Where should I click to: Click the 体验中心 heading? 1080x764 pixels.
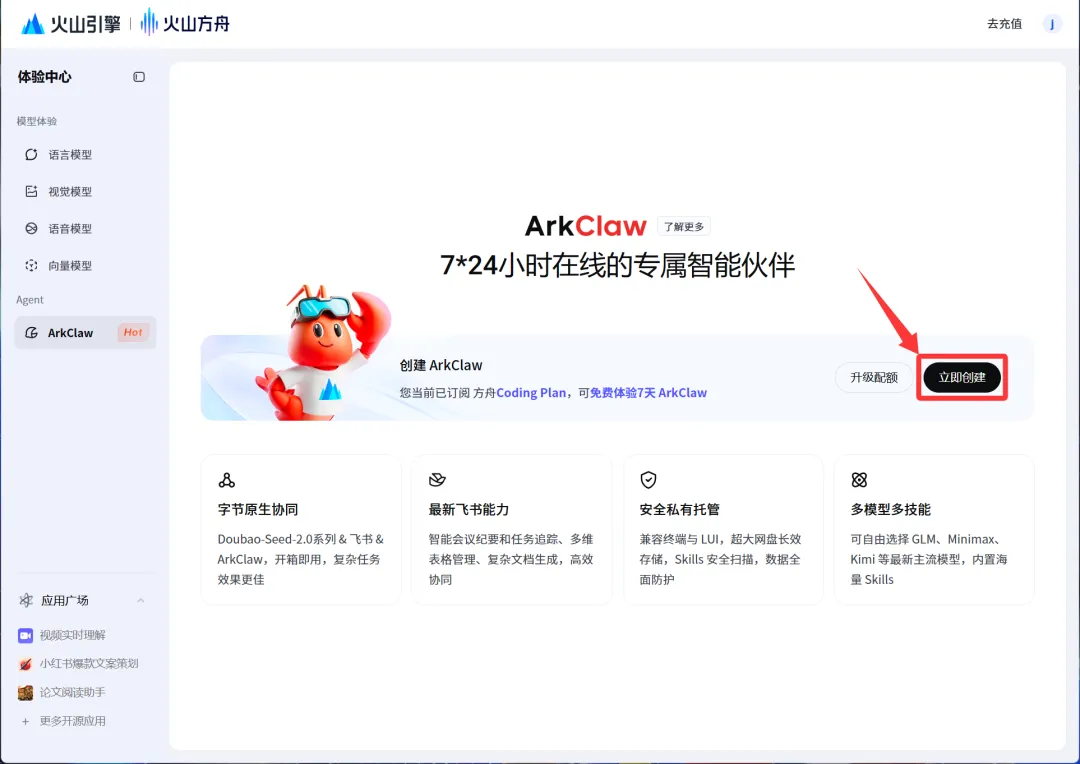coord(44,76)
